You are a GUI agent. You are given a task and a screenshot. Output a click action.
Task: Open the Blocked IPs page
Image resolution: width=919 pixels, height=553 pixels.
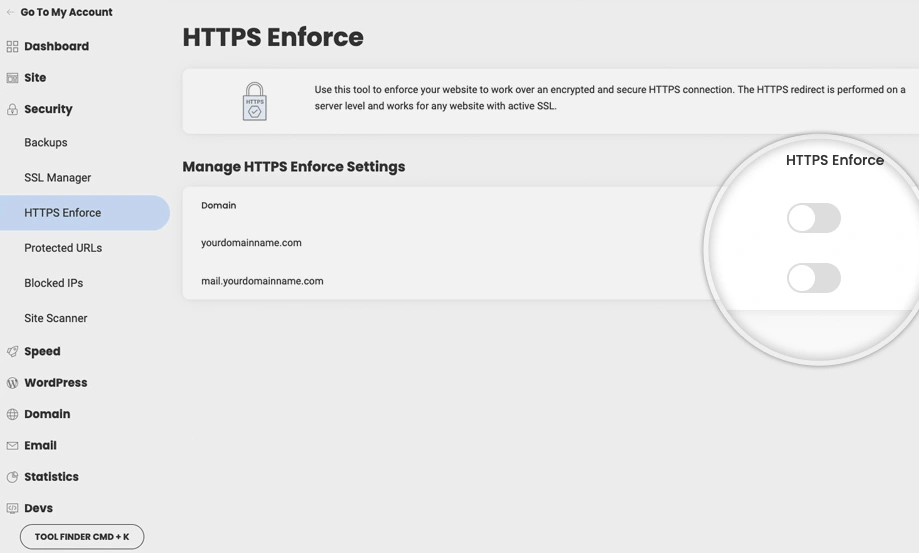[54, 283]
